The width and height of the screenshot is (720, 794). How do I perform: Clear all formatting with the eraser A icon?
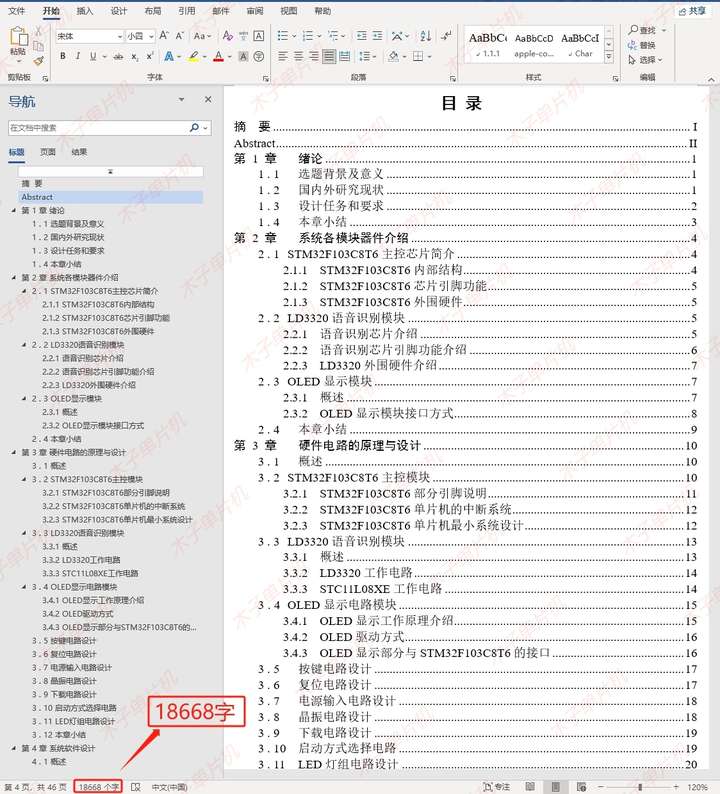click(x=227, y=35)
